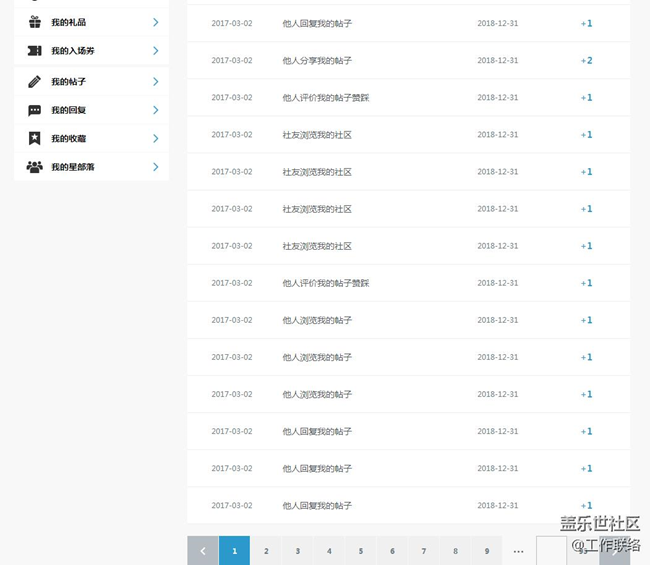Open the 我的礼品 sidebar label

[68, 22]
